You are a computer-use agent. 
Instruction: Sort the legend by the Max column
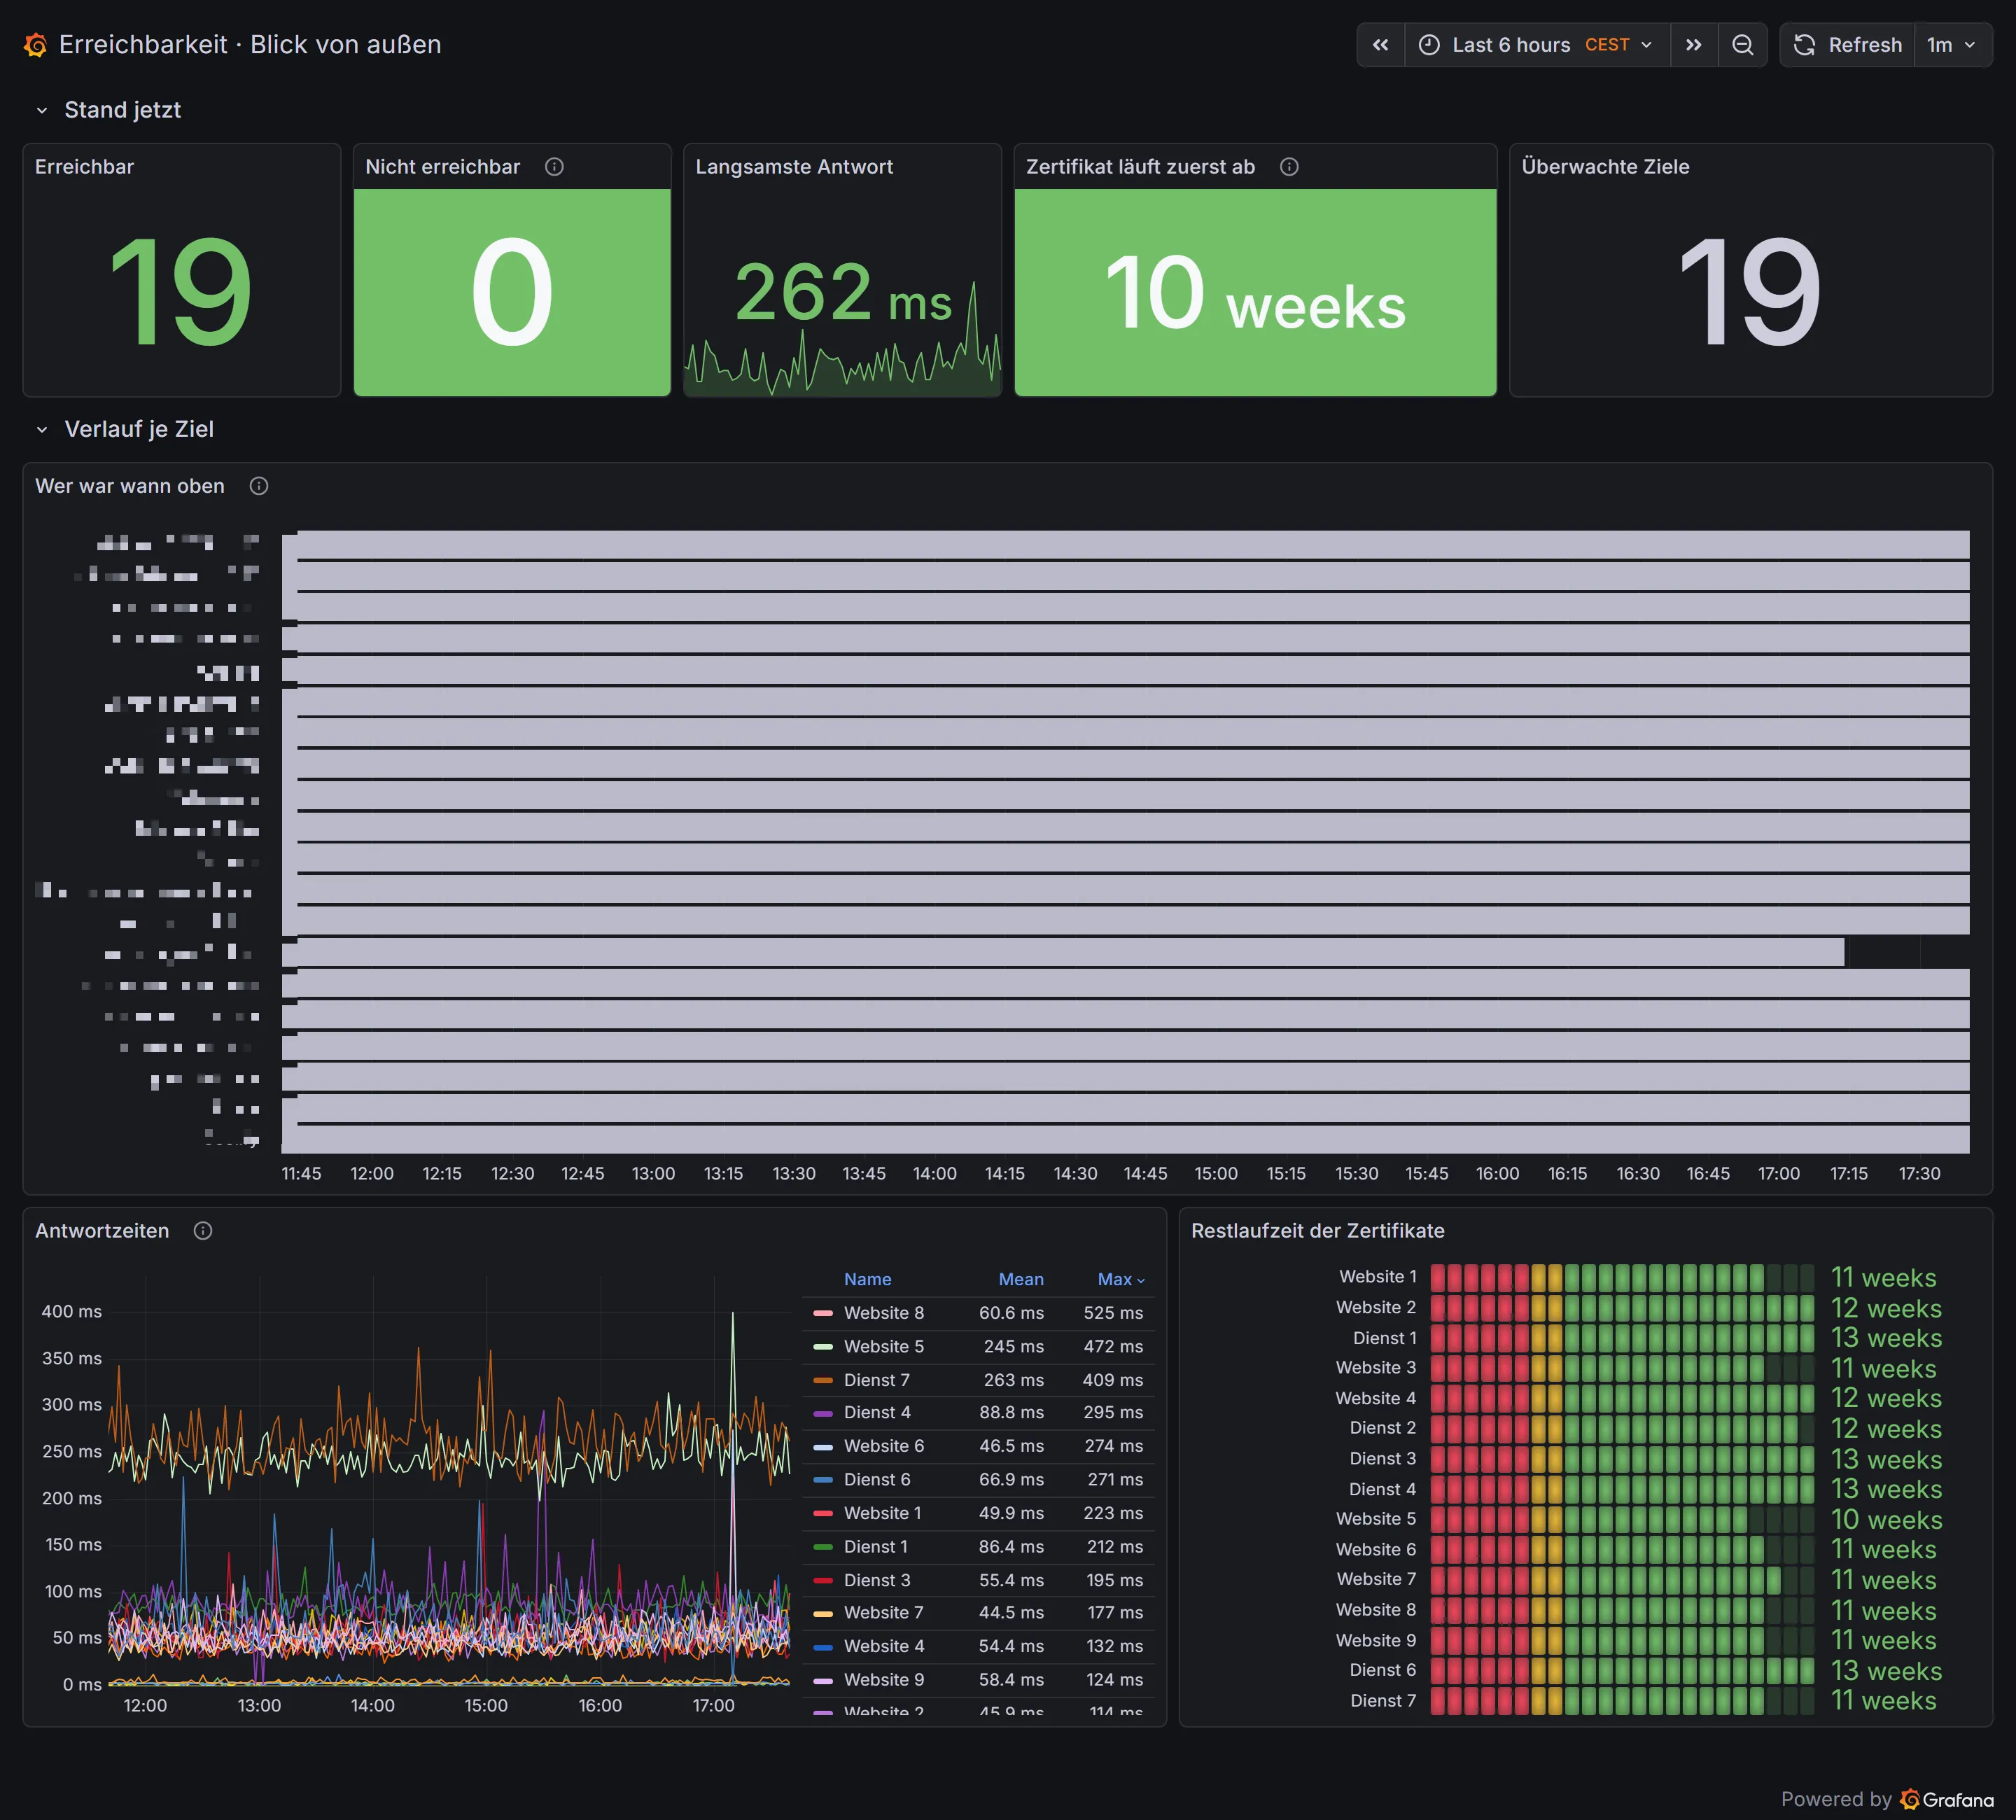(x=1120, y=1279)
